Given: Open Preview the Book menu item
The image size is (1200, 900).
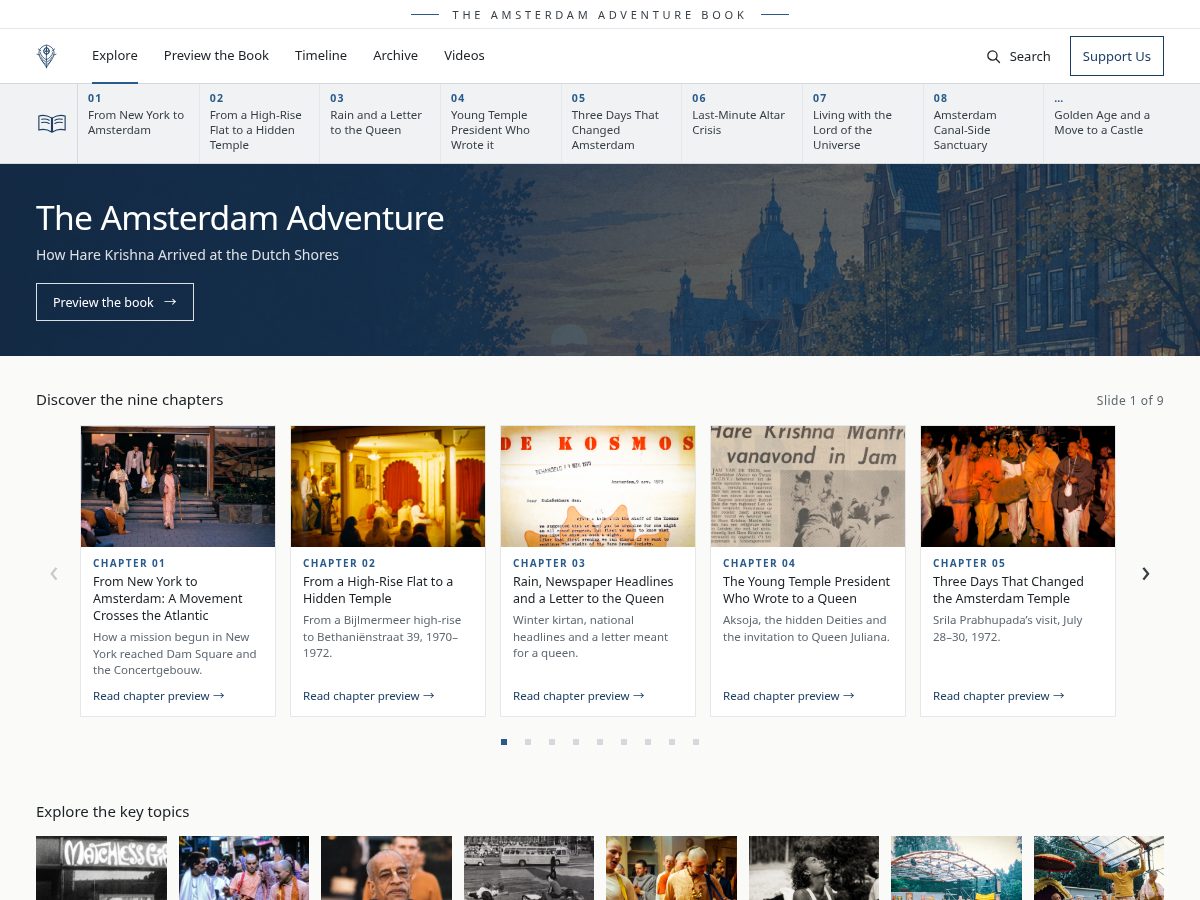Looking at the screenshot, I should coord(216,56).
